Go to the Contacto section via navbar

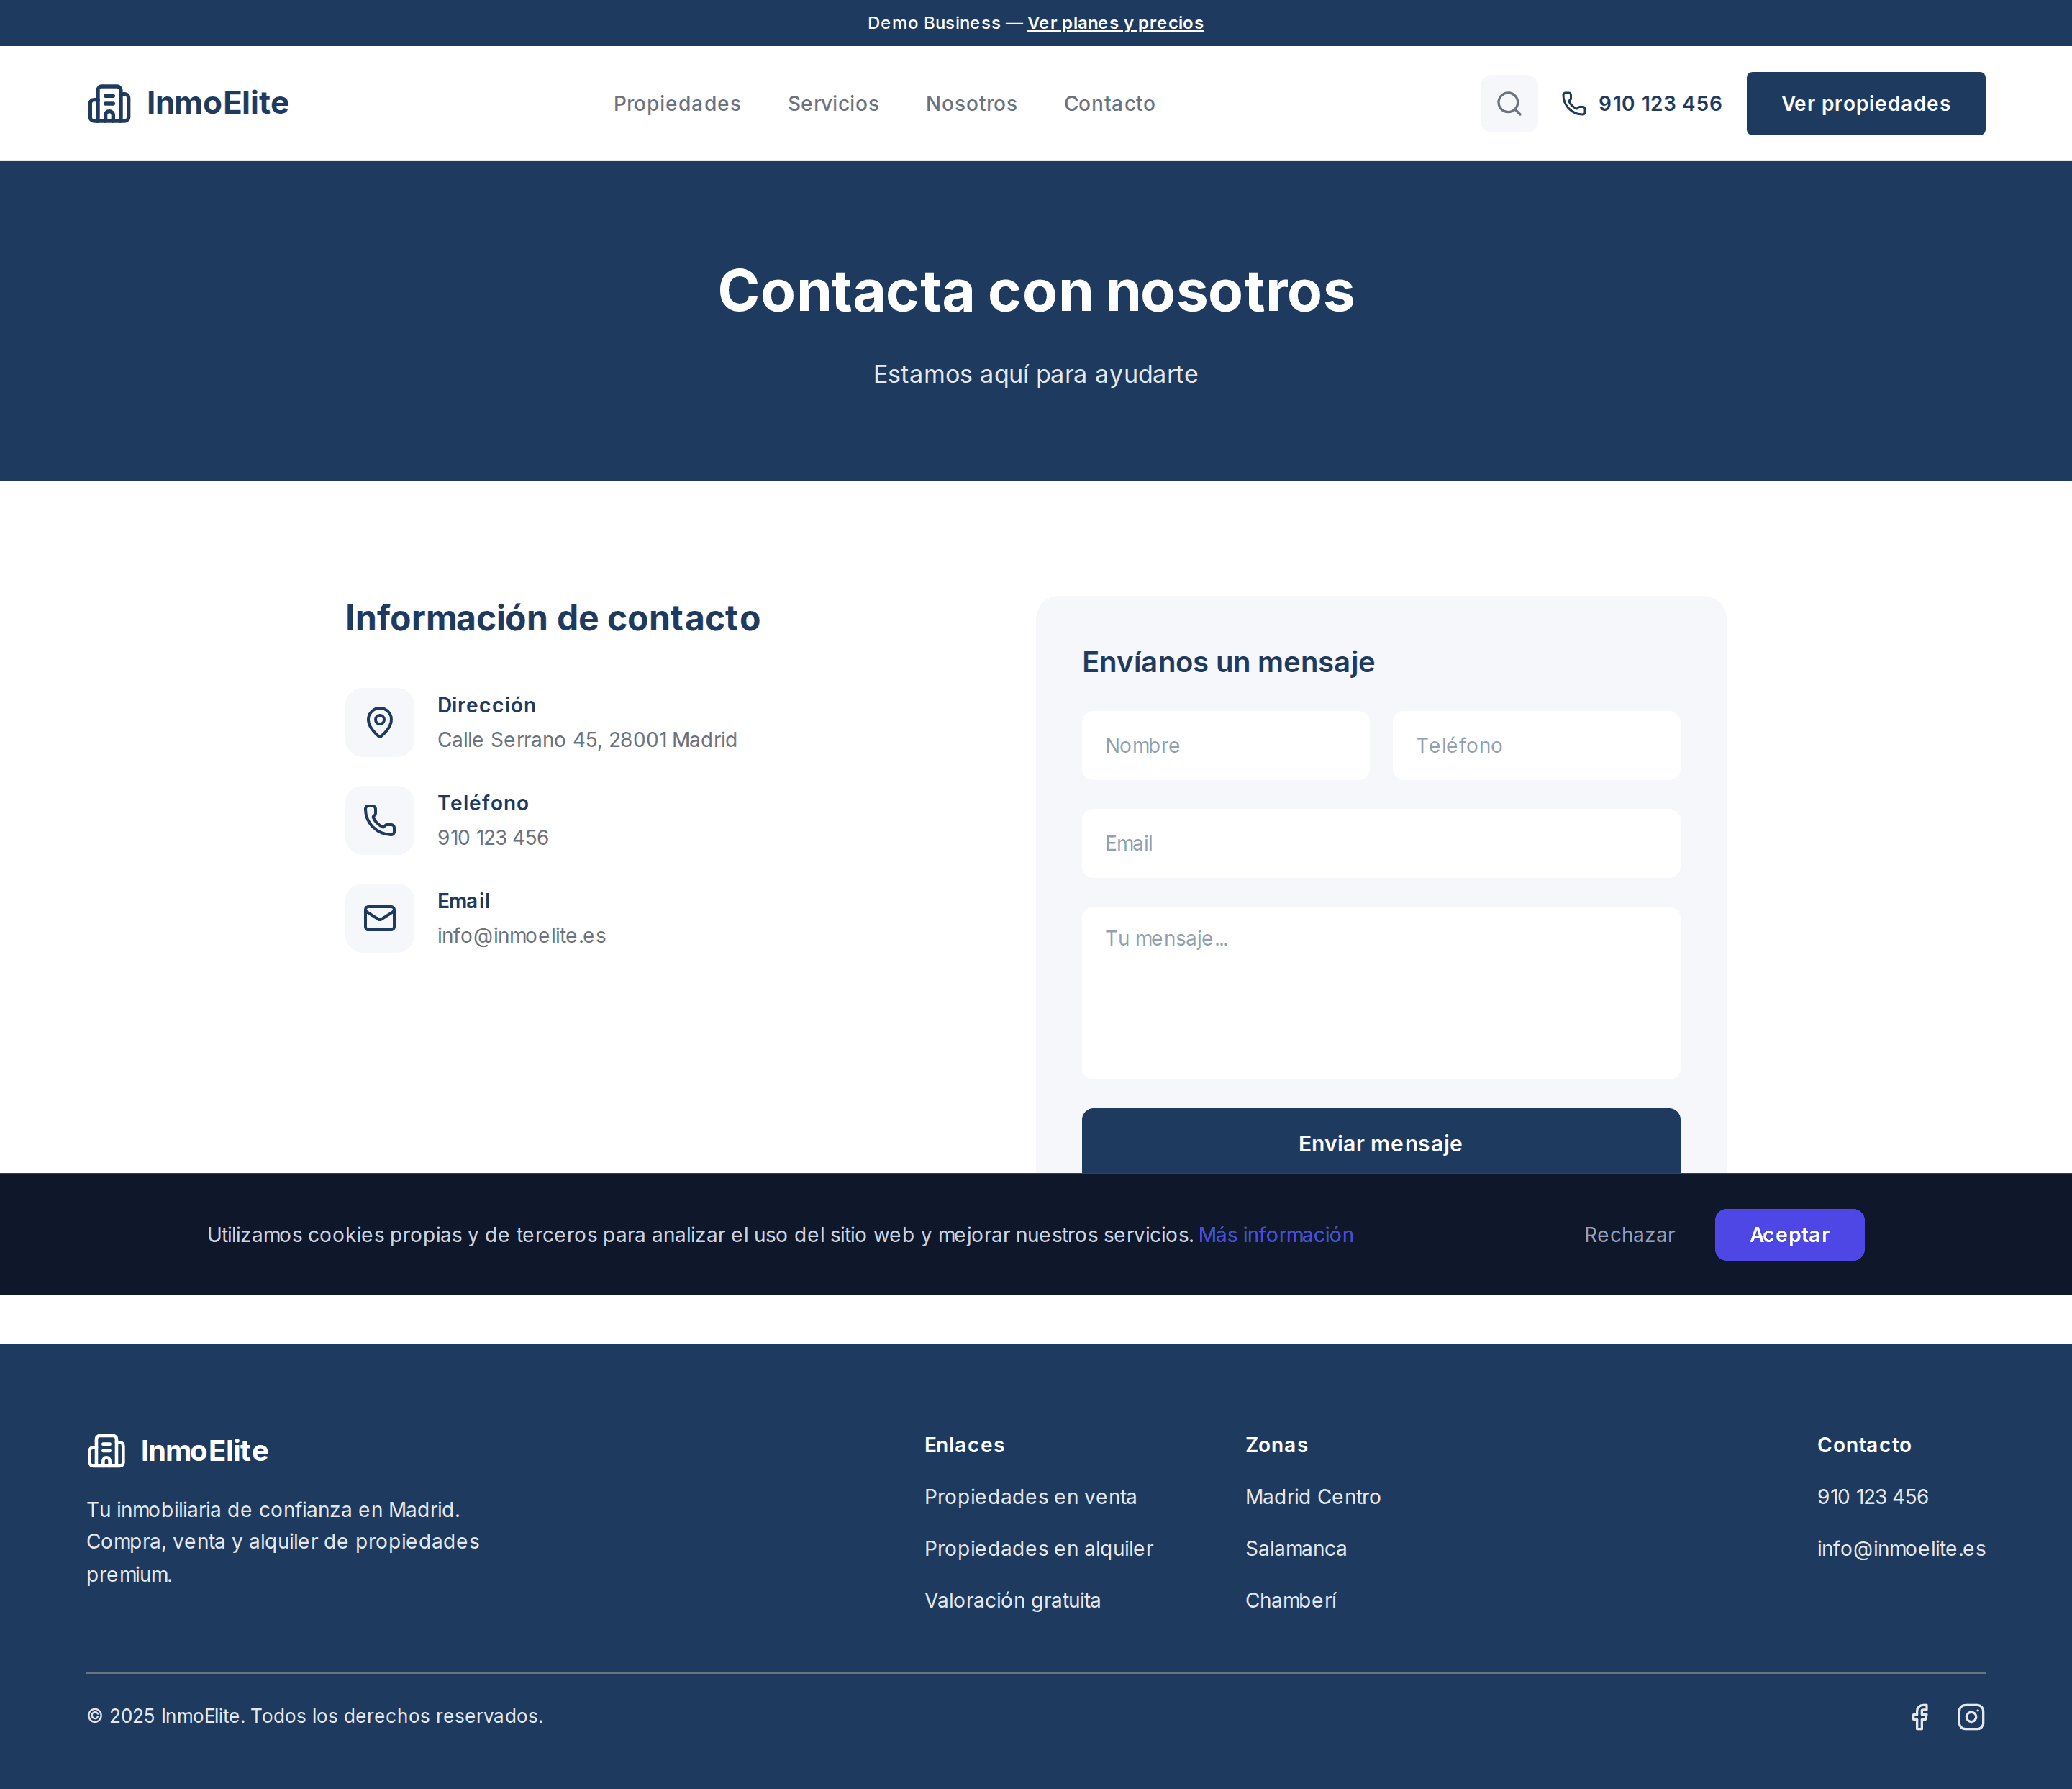(x=1109, y=103)
